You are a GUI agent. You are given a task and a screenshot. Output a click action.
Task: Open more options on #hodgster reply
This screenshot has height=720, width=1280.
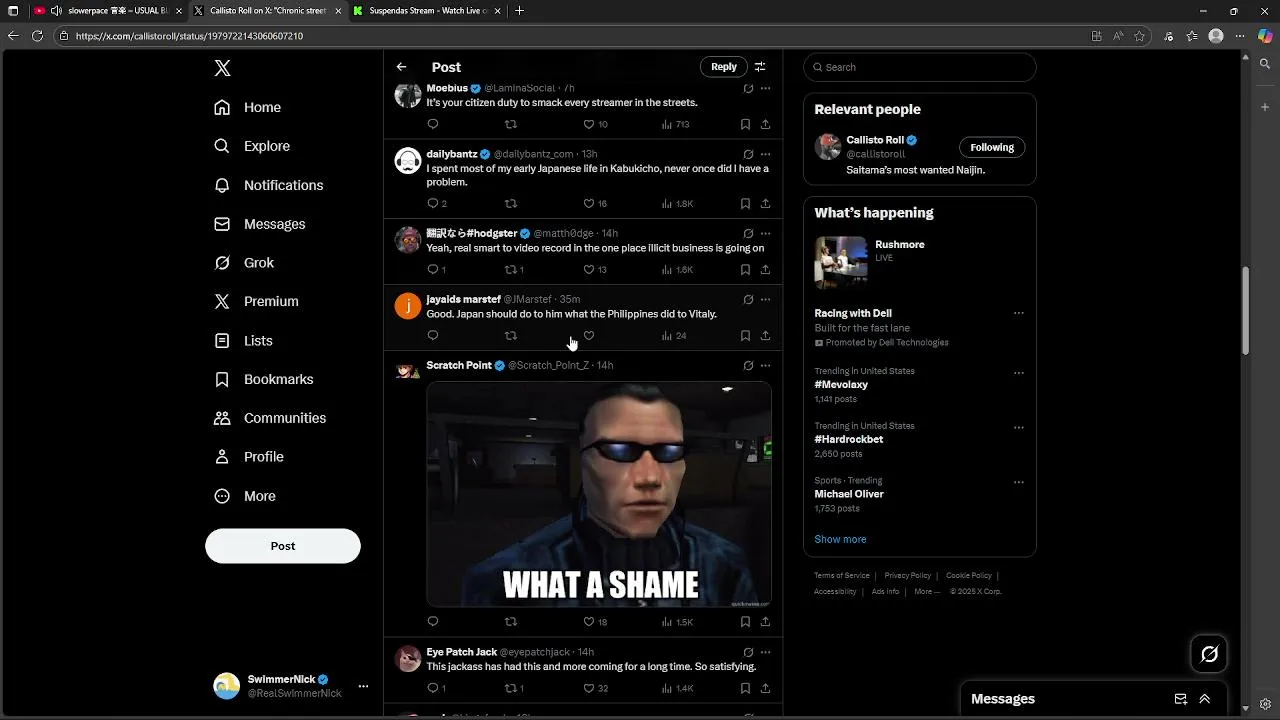(x=765, y=233)
